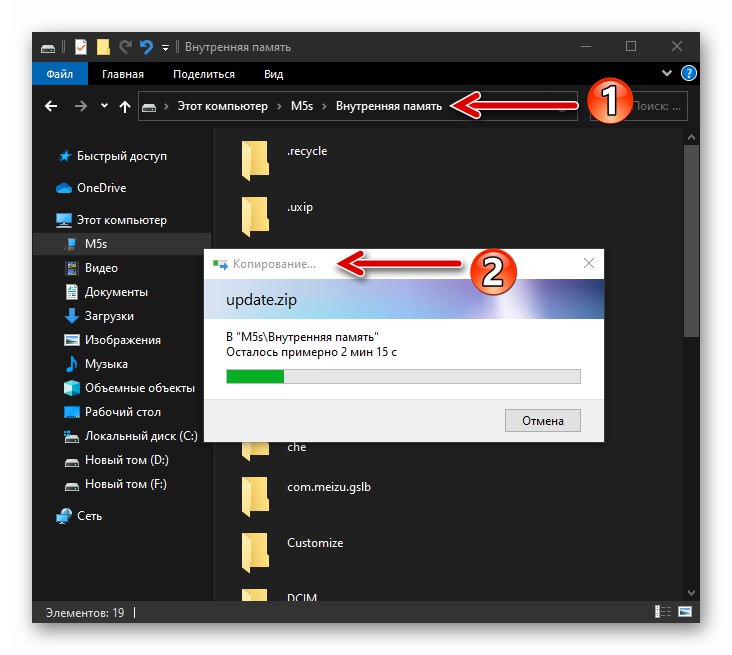Viewport: 732px width, 655px height.
Task: Click the green copy progress bar
Action: point(403,376)
